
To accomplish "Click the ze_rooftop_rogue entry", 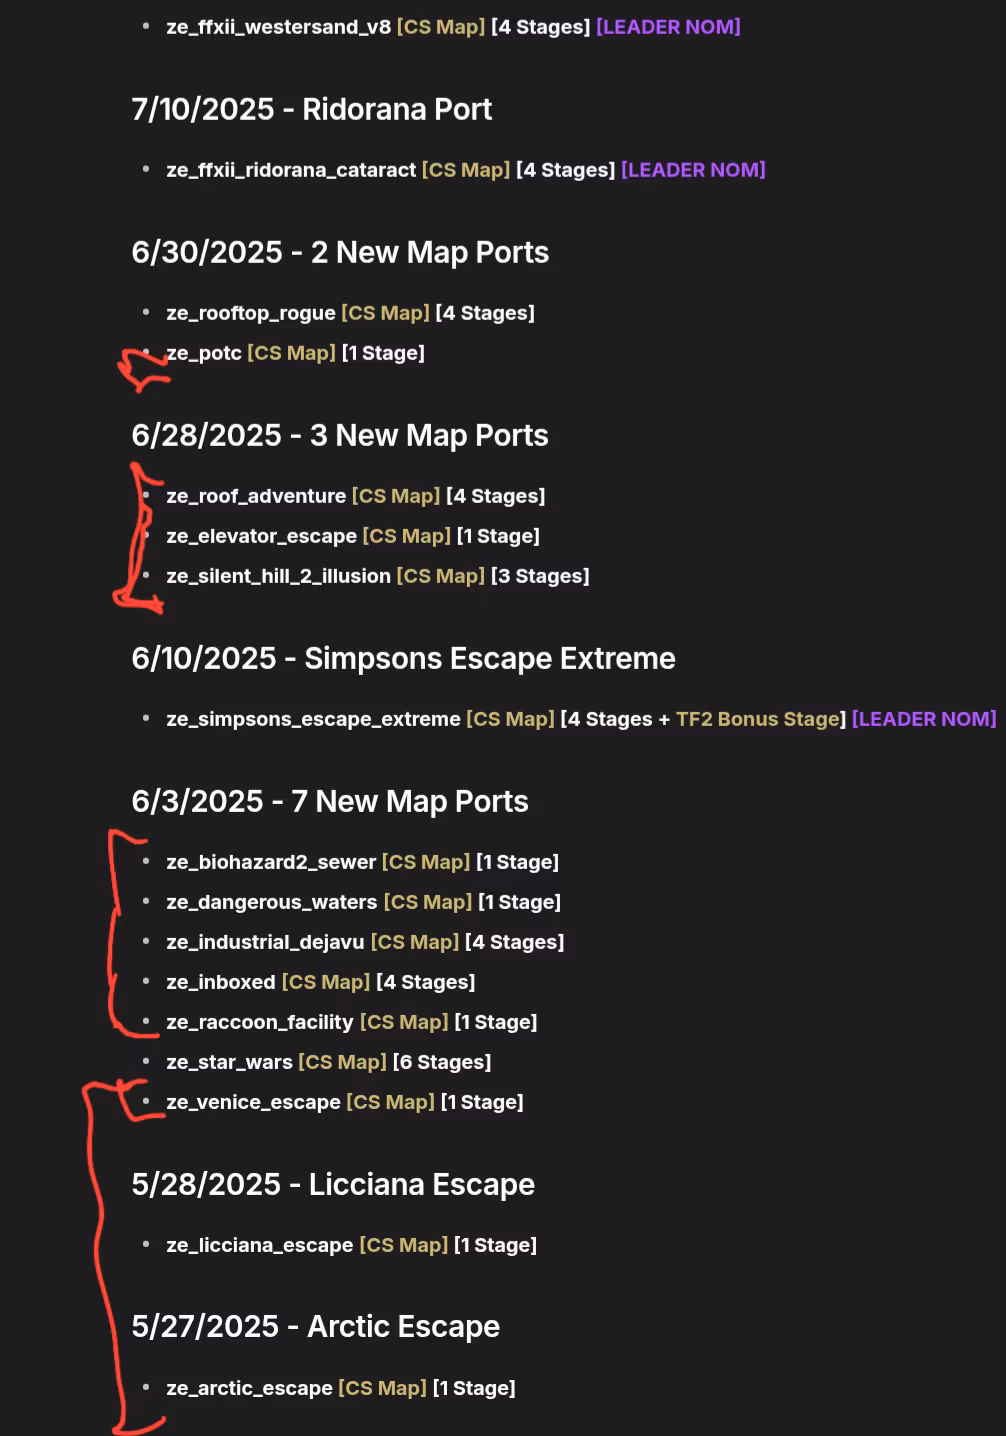I will coord(251,313).
